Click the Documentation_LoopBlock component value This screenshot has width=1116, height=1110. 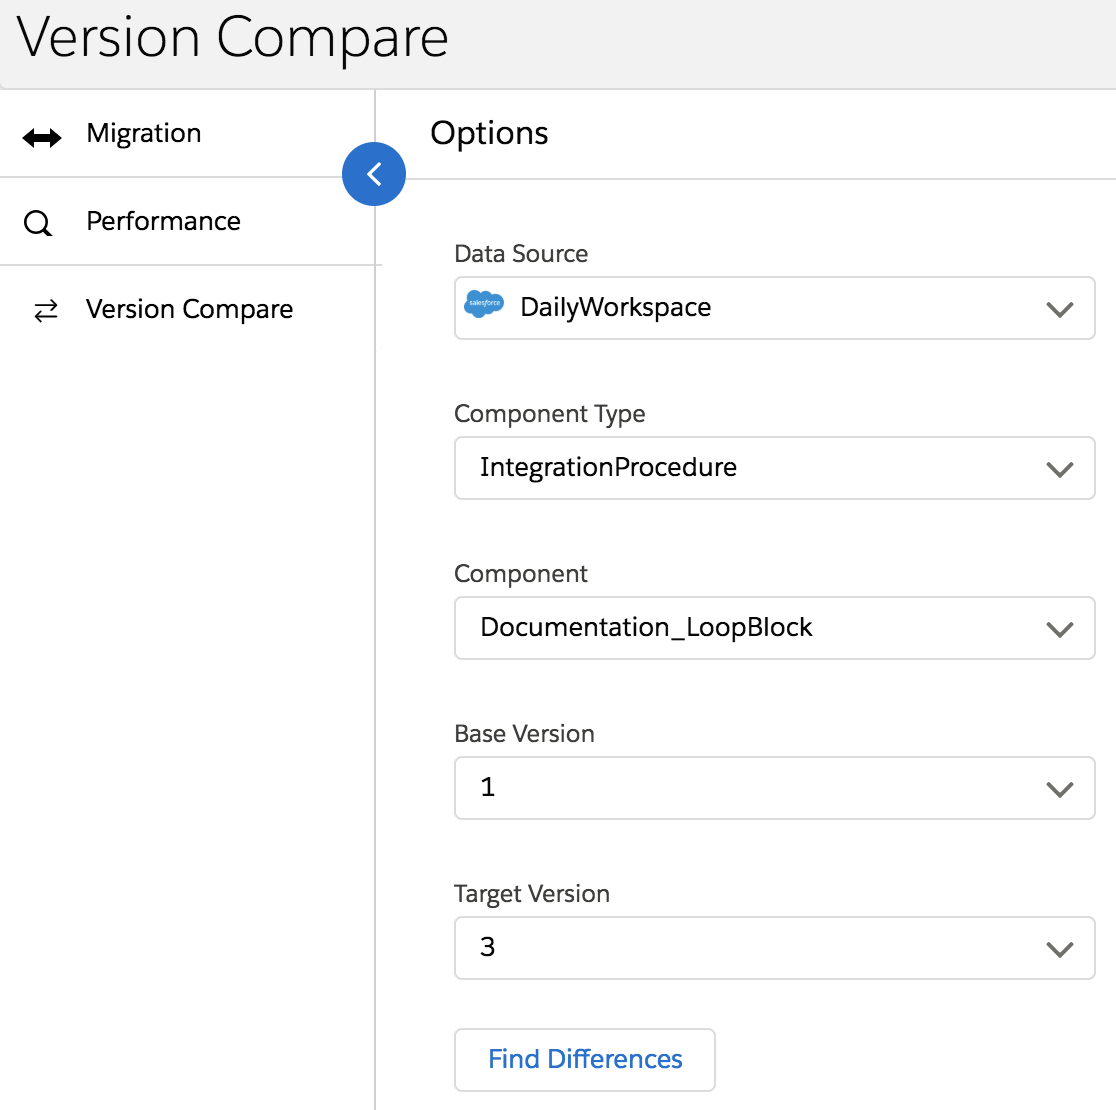click(x=646, y=627)
